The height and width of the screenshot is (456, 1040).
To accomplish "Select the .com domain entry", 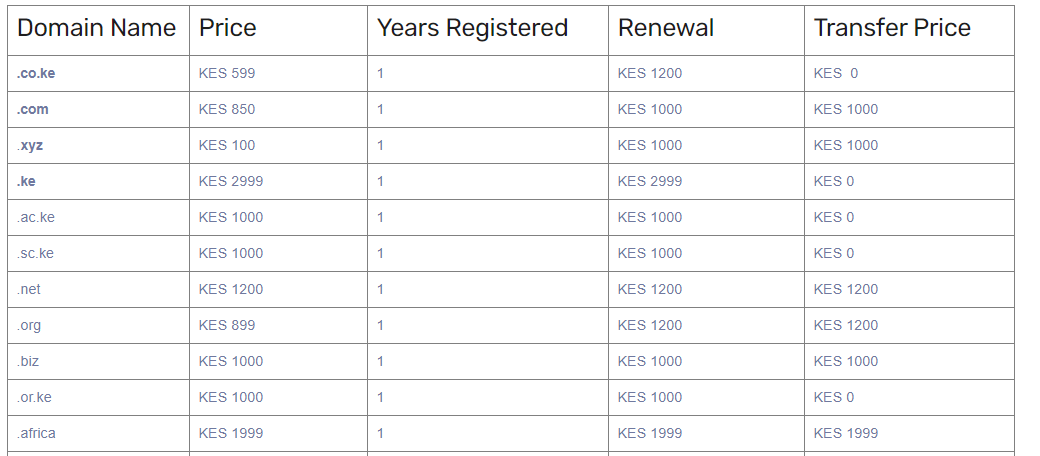I will 32,109.
